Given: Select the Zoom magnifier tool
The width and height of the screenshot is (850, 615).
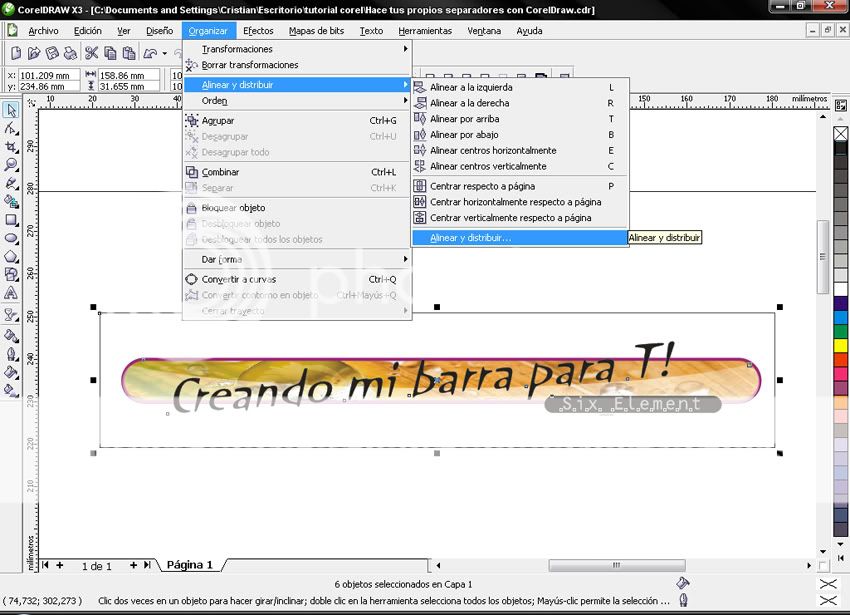Looking at the screenshot, I should coord(11,165).
